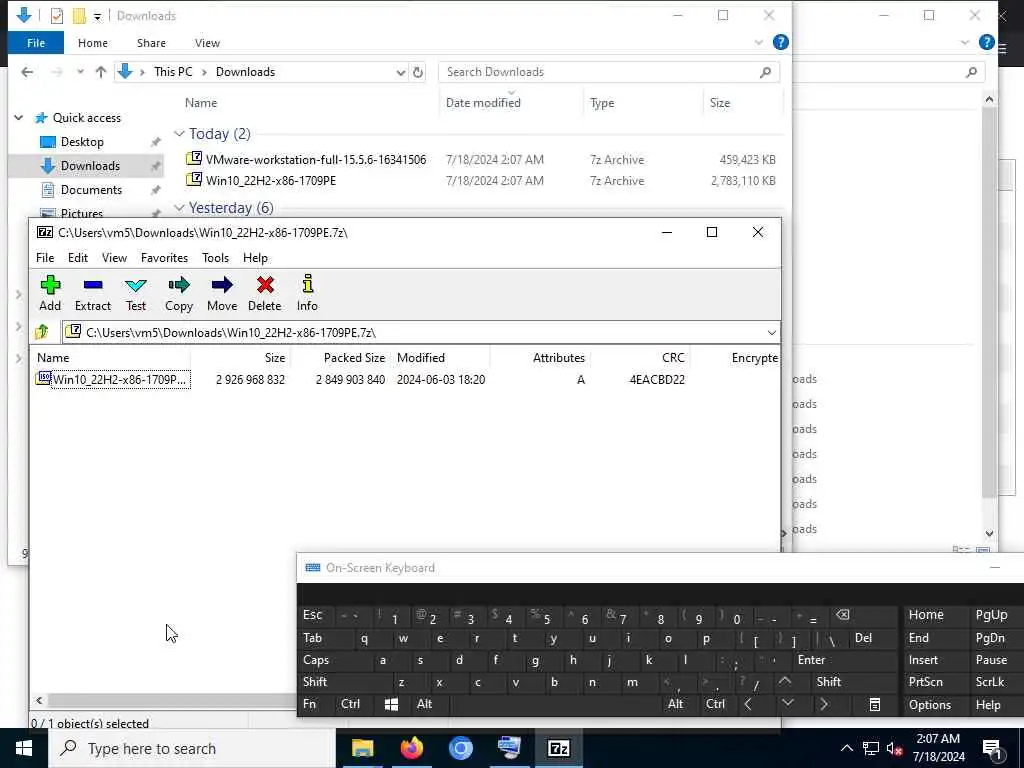Select Desktop in Quick access
This screenshot has width=1024, height=768.
pos(82,142)
